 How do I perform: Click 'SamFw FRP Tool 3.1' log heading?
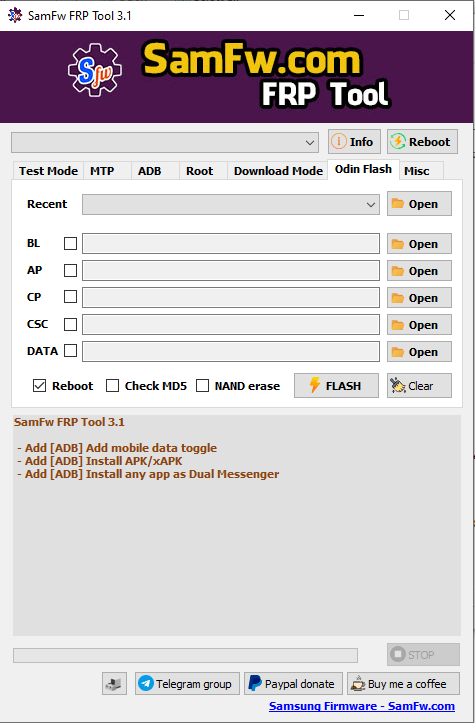(x=69, y=422)
